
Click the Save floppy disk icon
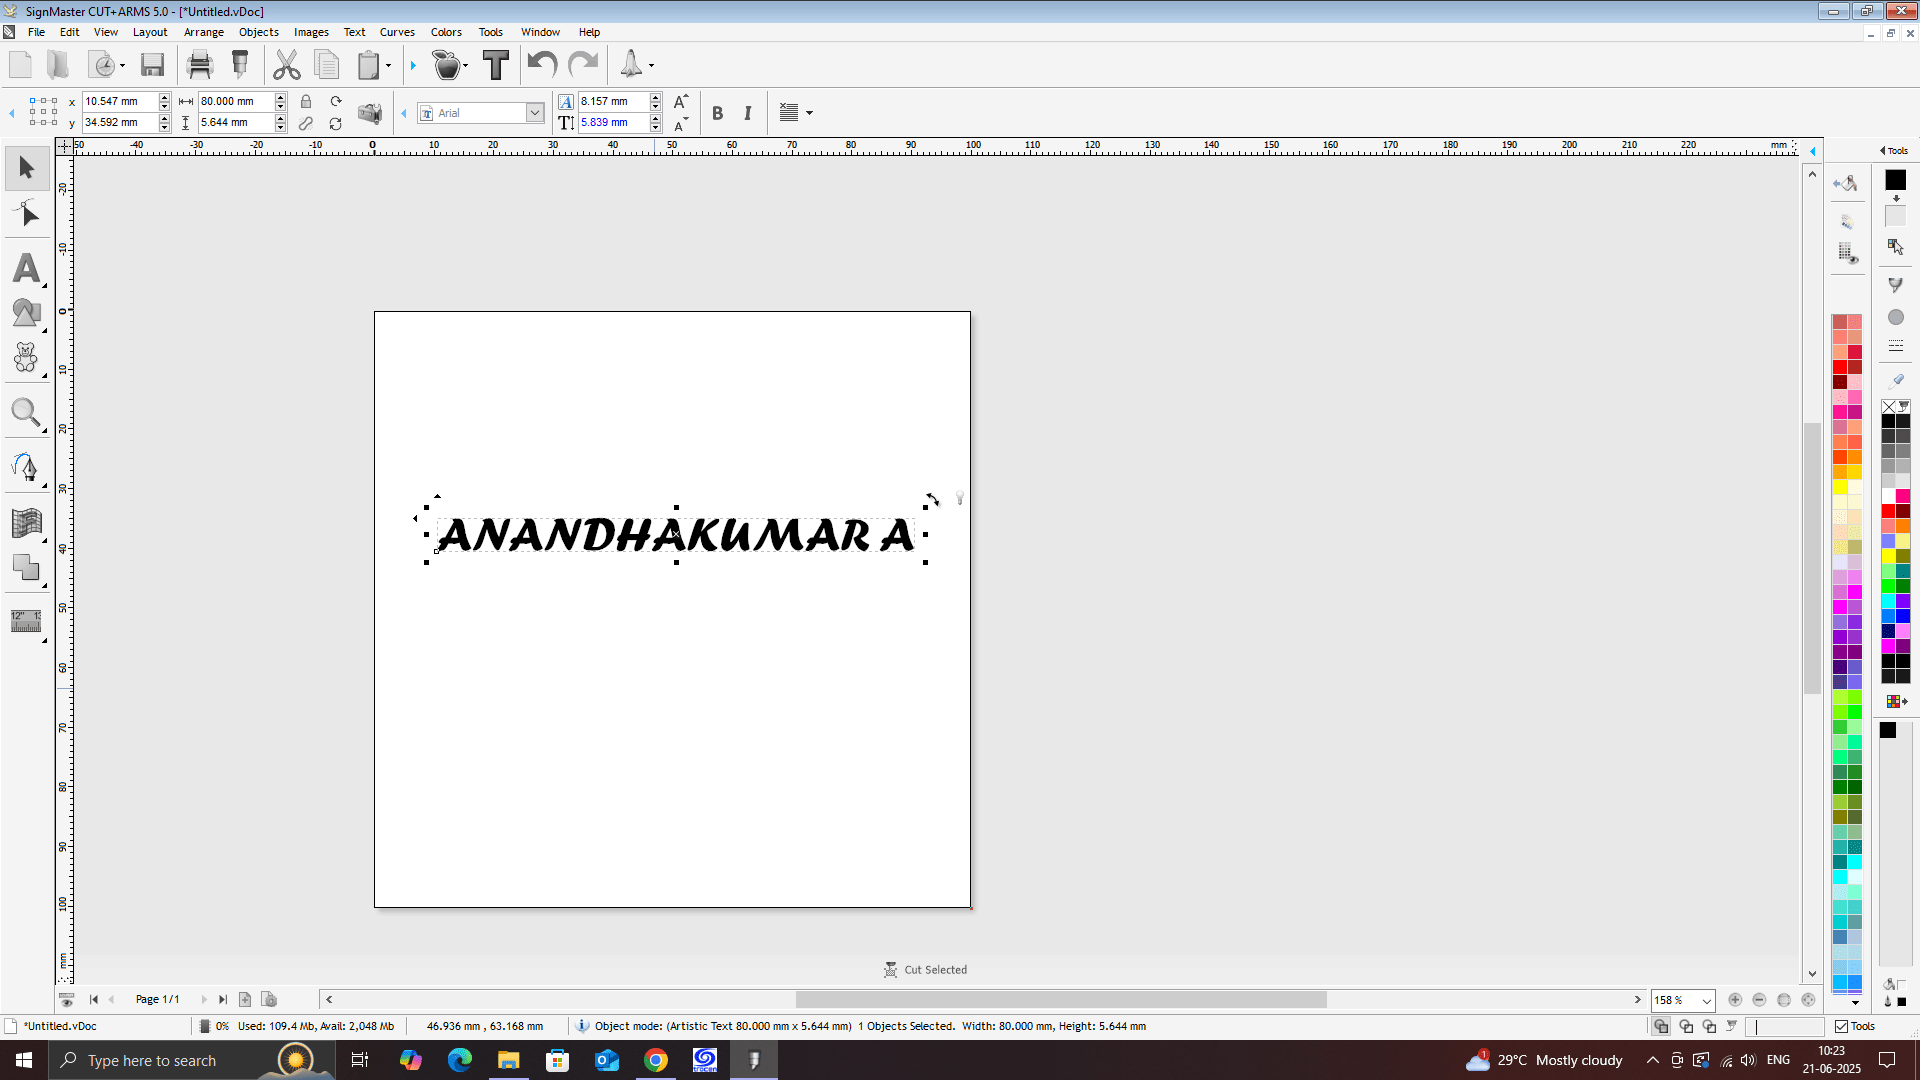[152, 65]
